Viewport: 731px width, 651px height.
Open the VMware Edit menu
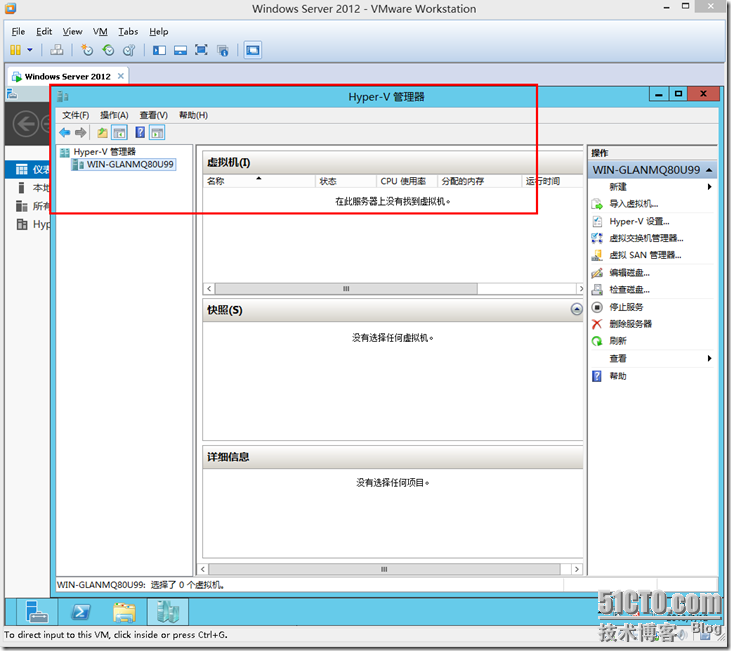(x=44, y=31)
